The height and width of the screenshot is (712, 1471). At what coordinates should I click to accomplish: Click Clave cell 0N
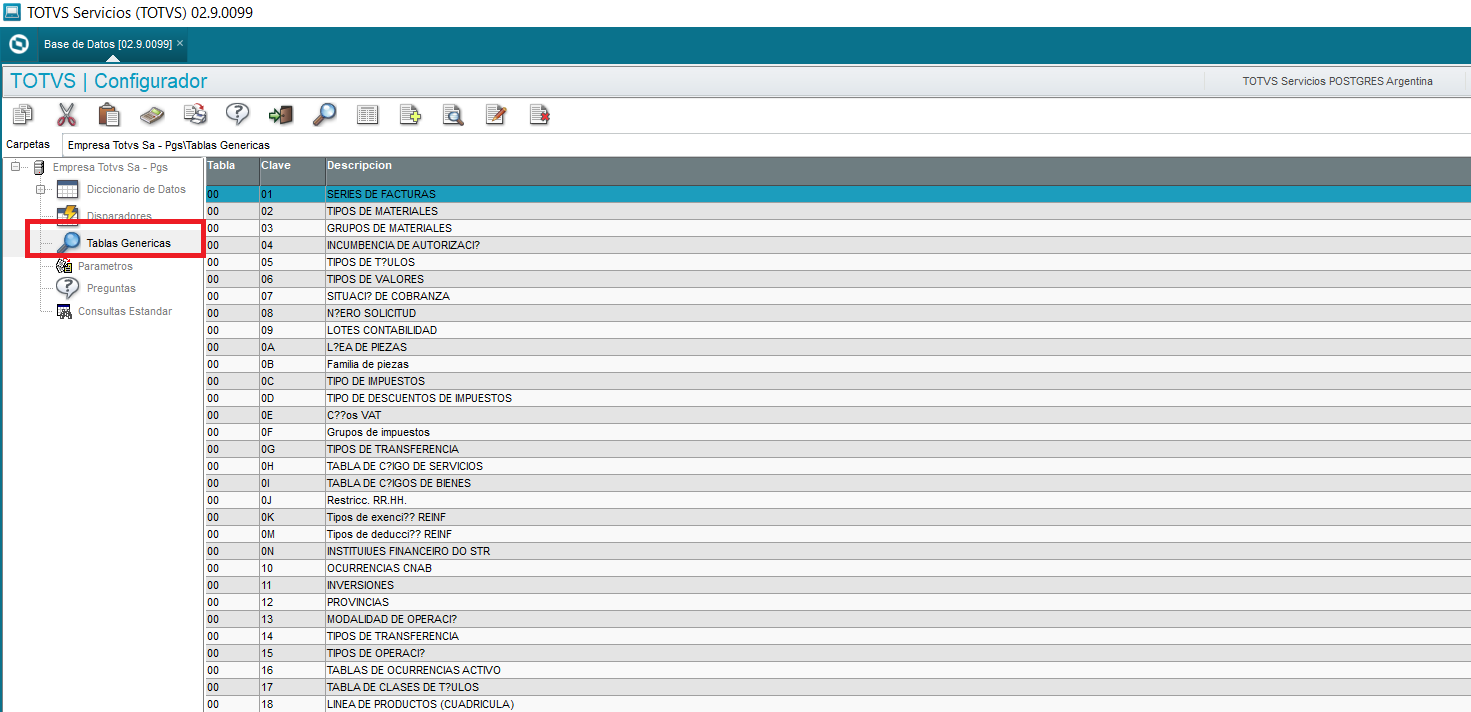(292, 551)
